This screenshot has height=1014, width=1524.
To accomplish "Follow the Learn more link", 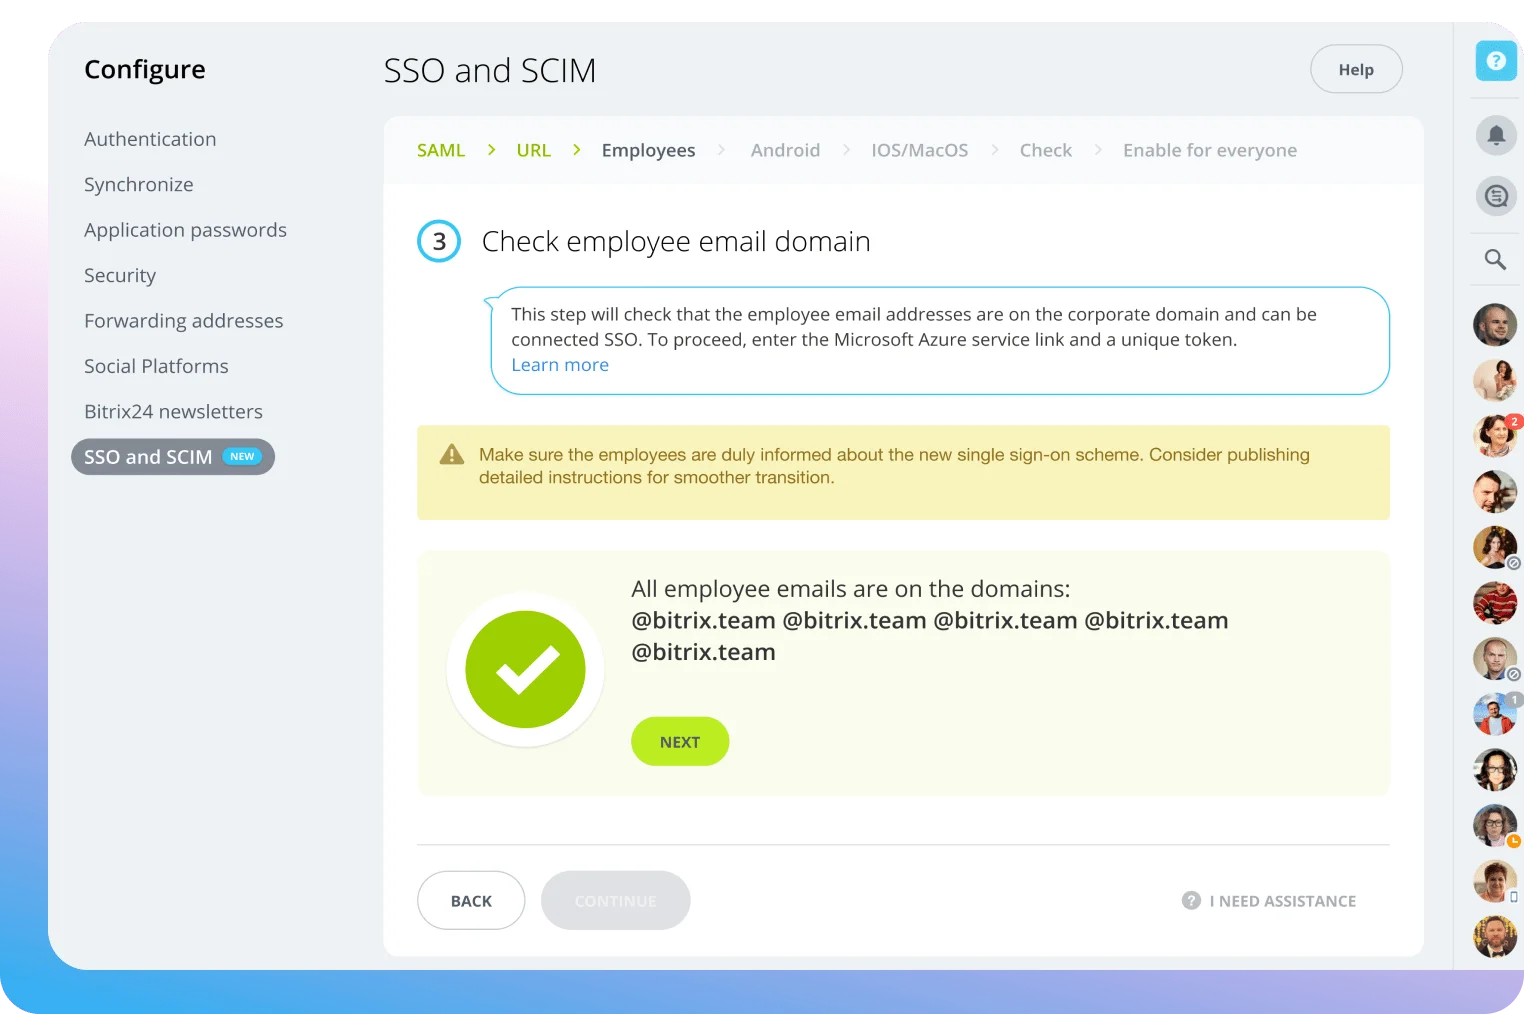I will [560, 365].
